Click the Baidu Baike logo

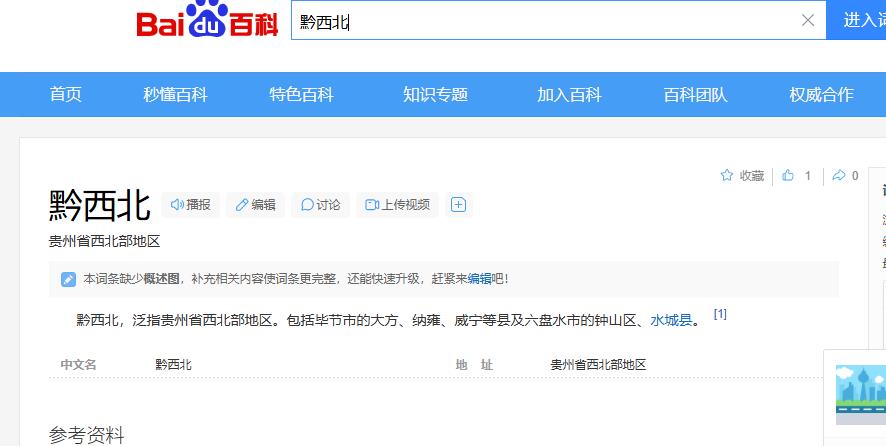click(207, 22)
